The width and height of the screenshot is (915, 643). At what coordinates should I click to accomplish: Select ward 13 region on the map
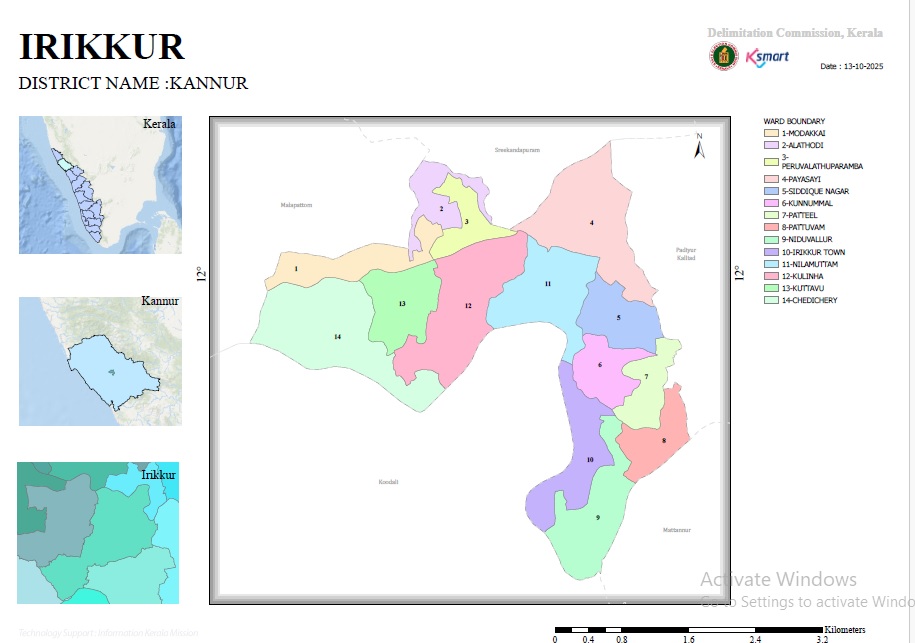pos(402,303)
